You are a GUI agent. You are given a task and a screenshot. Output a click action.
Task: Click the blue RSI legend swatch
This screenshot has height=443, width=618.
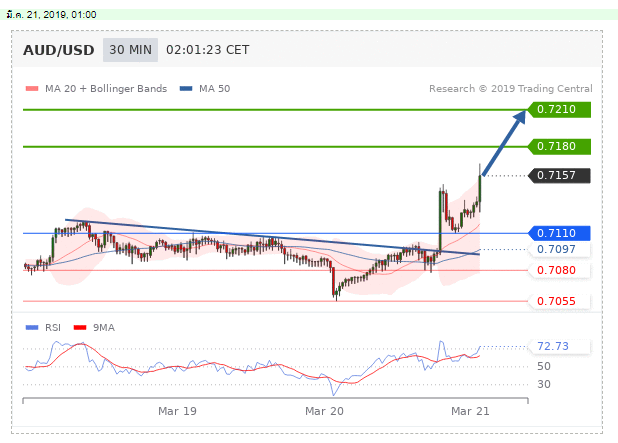click(x=32, y=328)
